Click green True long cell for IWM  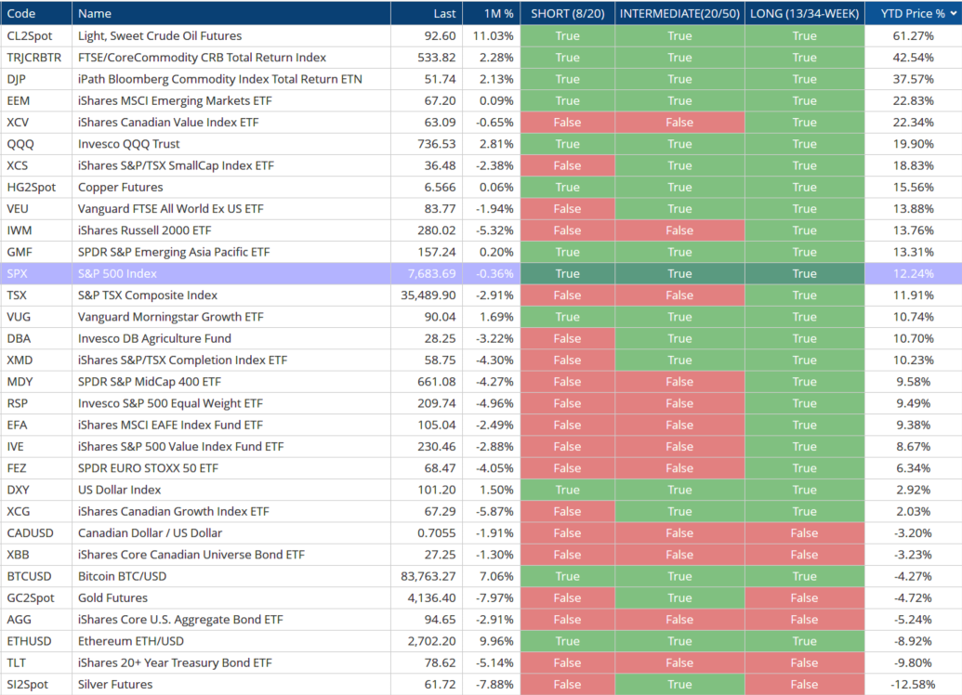804,231
